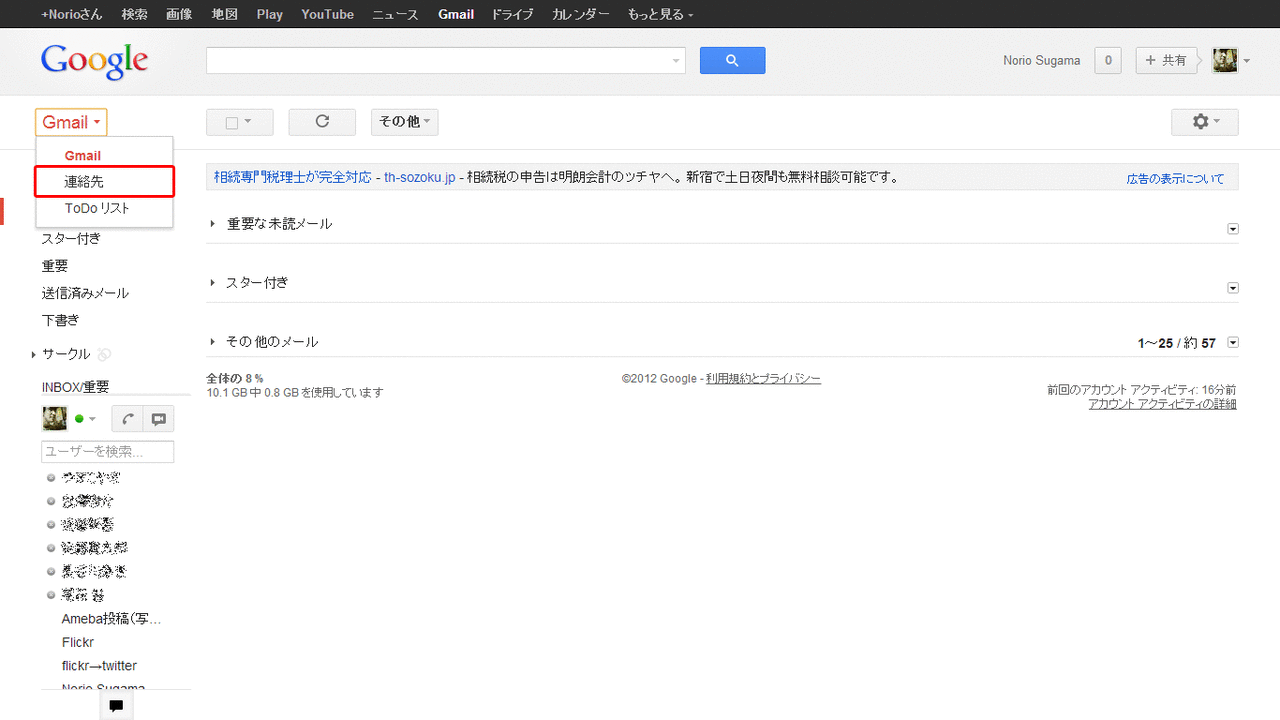Click the ユーザーを検索 chat search box
The width and height of the screenshot is (1280, 720).
(108, 452)
